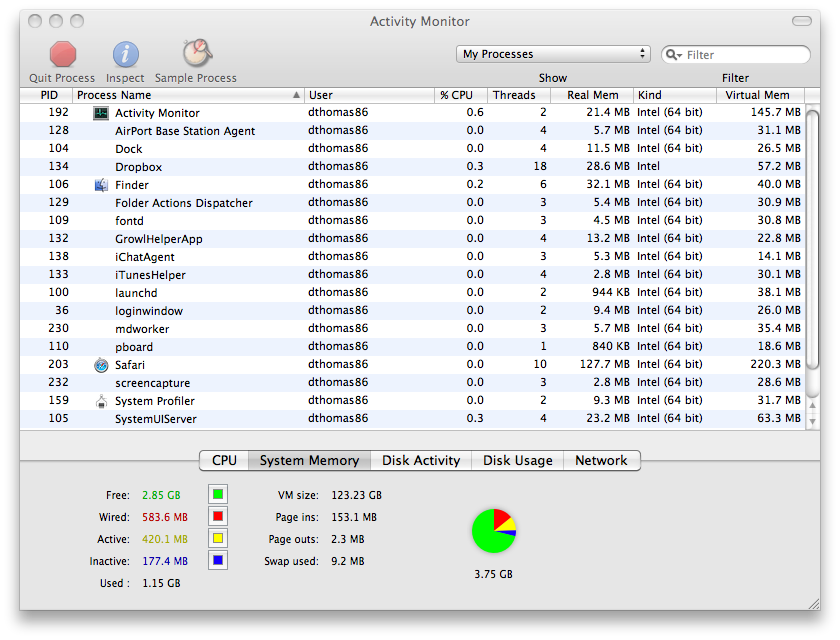This screenshot has width=840, height=640.
Task: Click the Free value 2.85 GB
Action: (161, 495)
